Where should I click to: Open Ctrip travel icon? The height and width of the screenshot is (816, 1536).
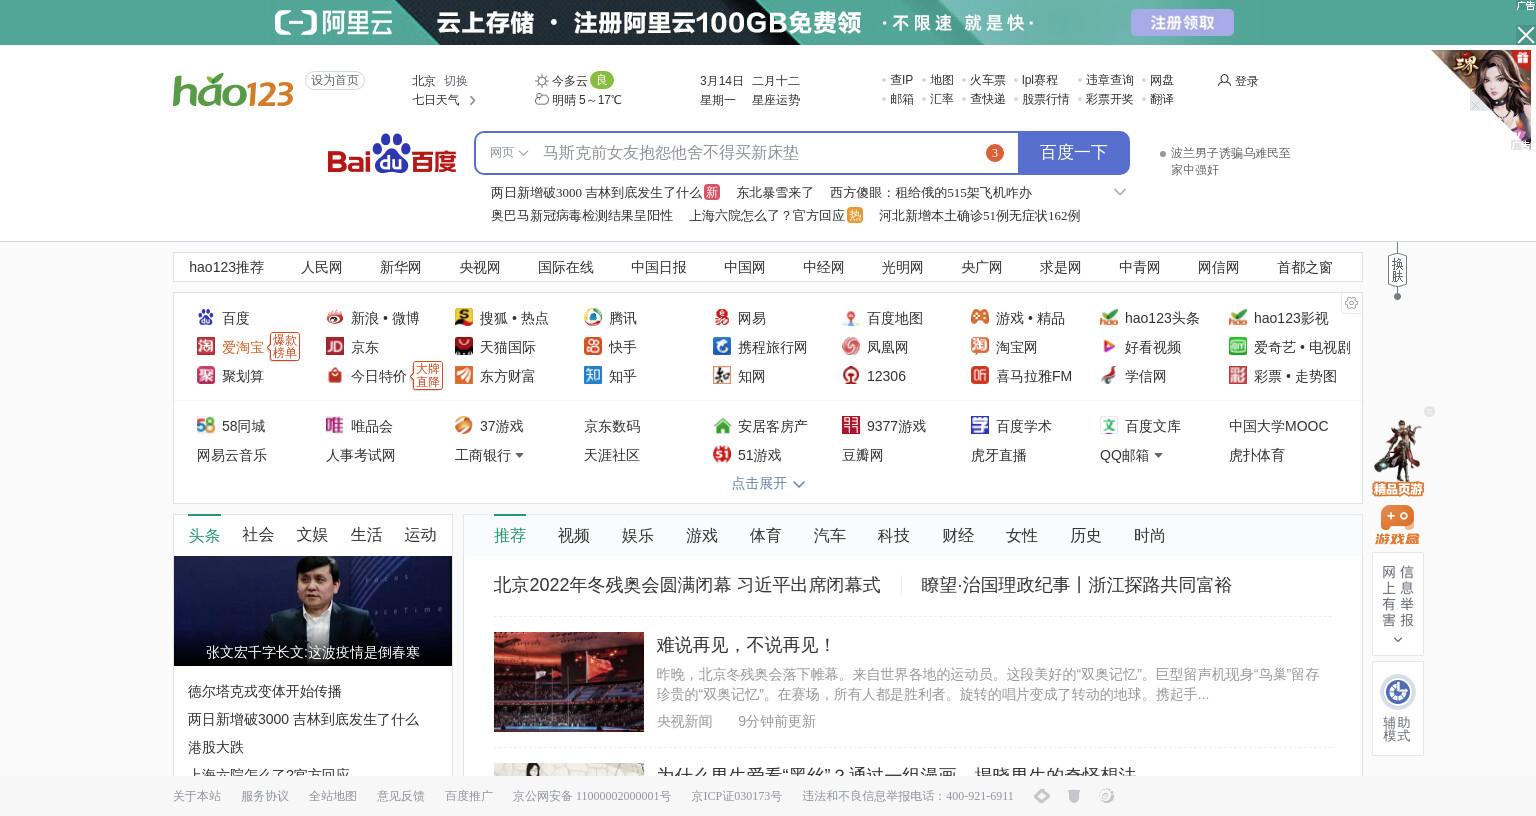coord(722,347)
